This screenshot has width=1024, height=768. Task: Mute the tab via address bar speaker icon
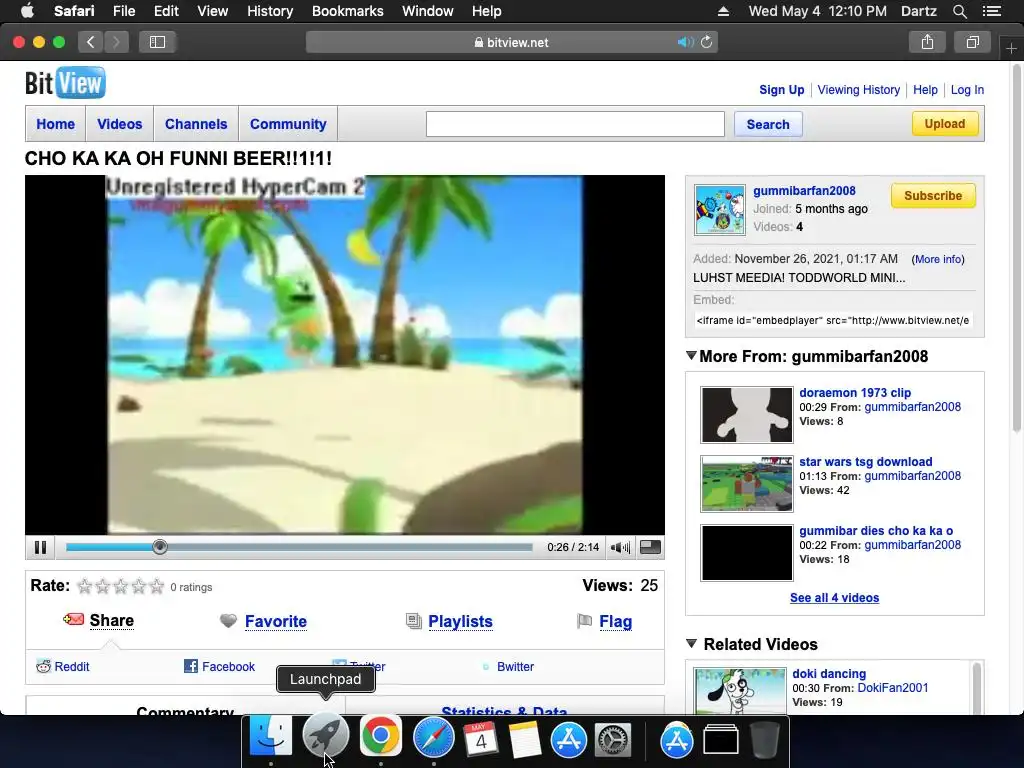pyautogui.click(x=685, y=42)
